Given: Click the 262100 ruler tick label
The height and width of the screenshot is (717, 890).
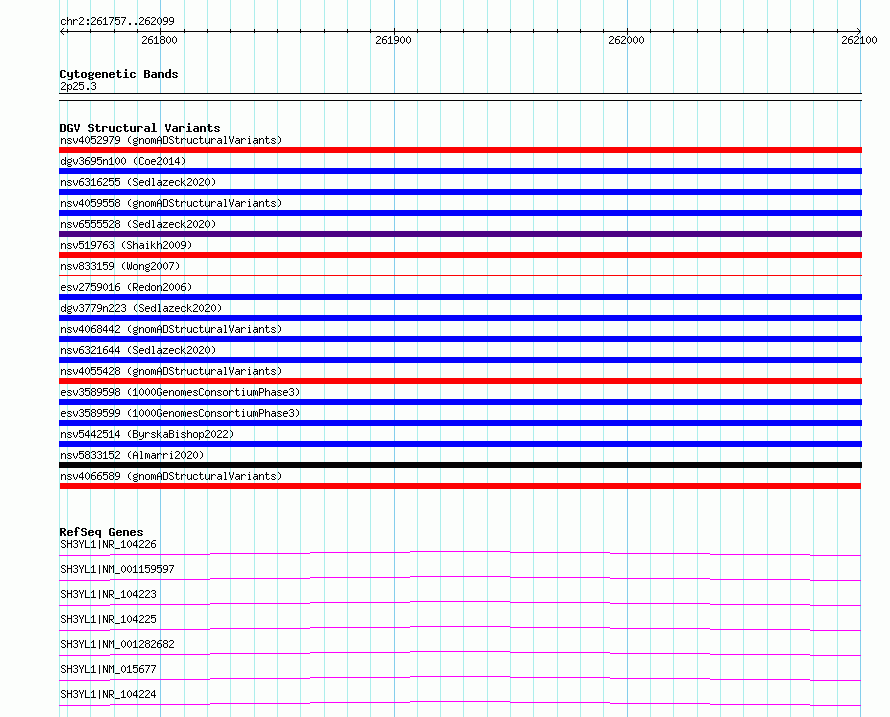Looking at the screenshot, I should 859,40.
